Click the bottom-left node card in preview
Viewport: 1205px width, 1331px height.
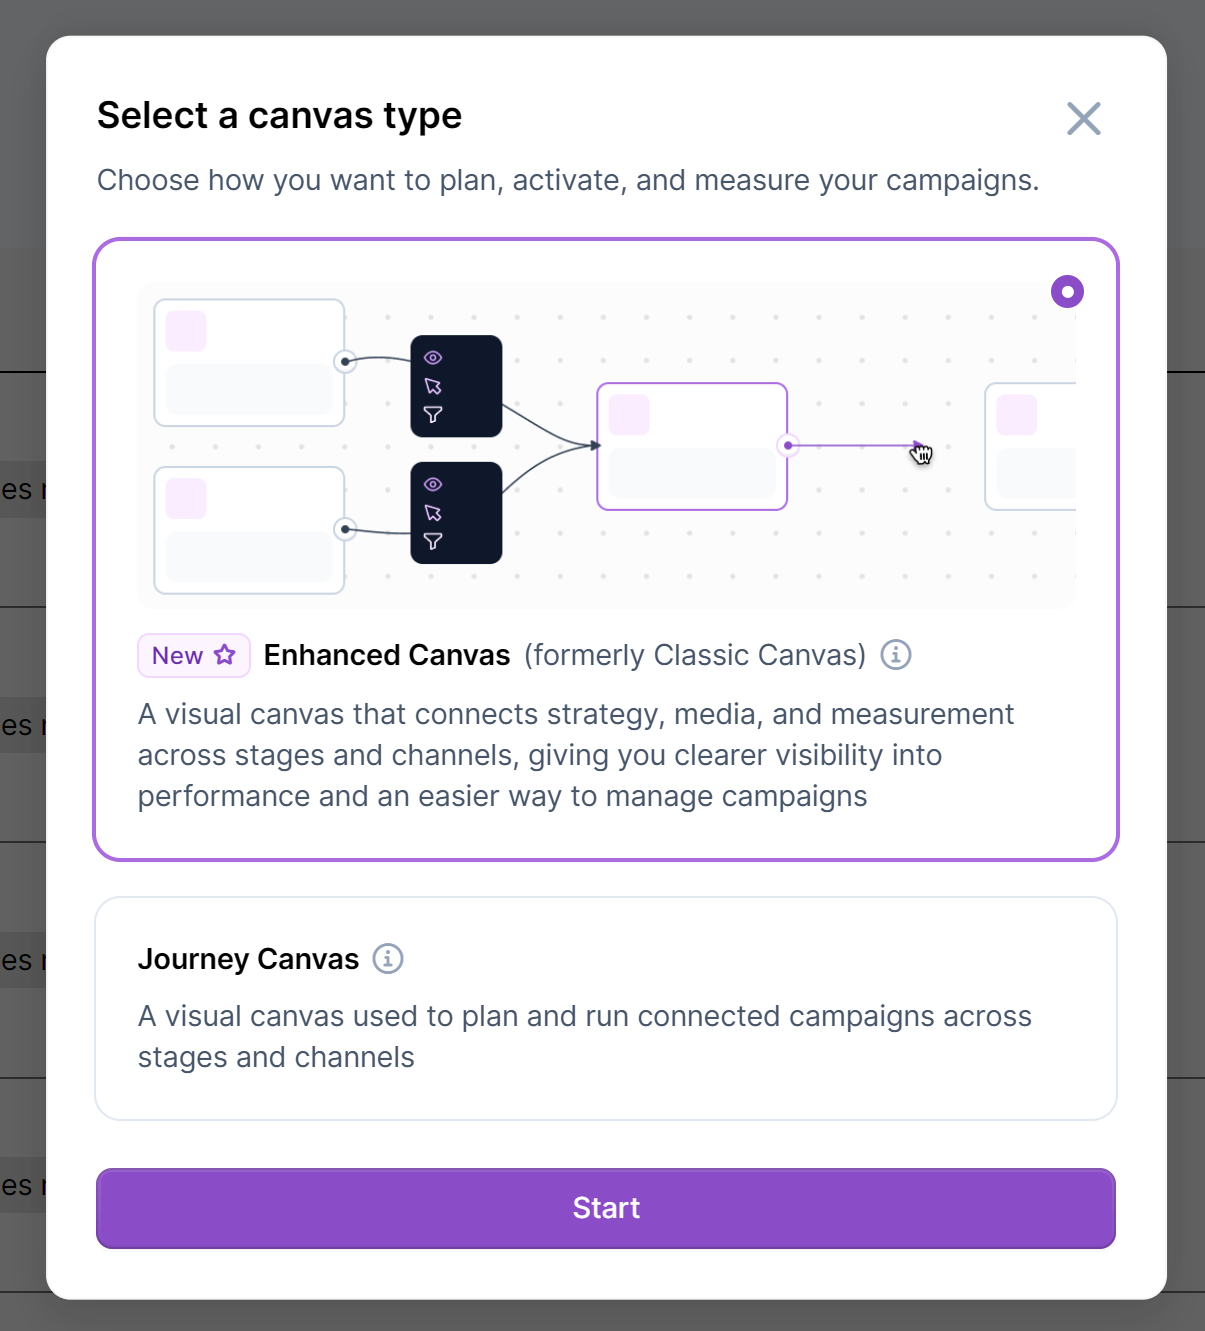[249, 530]
